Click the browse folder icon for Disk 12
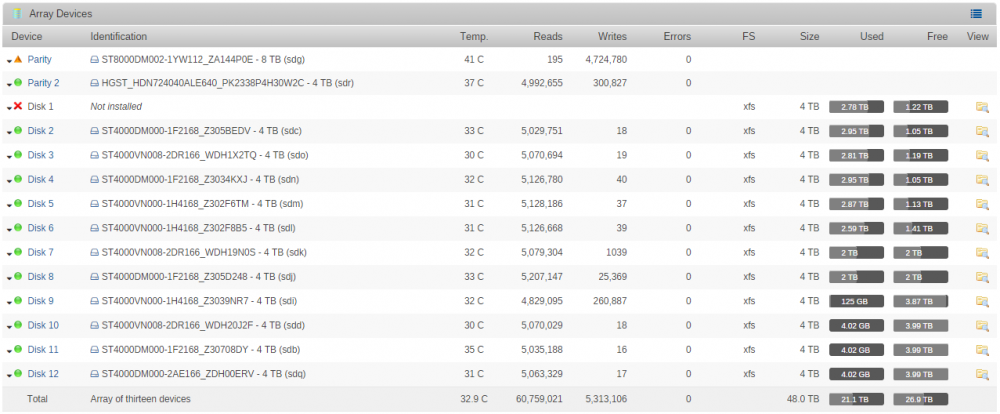Viewport: 1000px width, 414px height. pyautogui.click(x=982, y=374)
